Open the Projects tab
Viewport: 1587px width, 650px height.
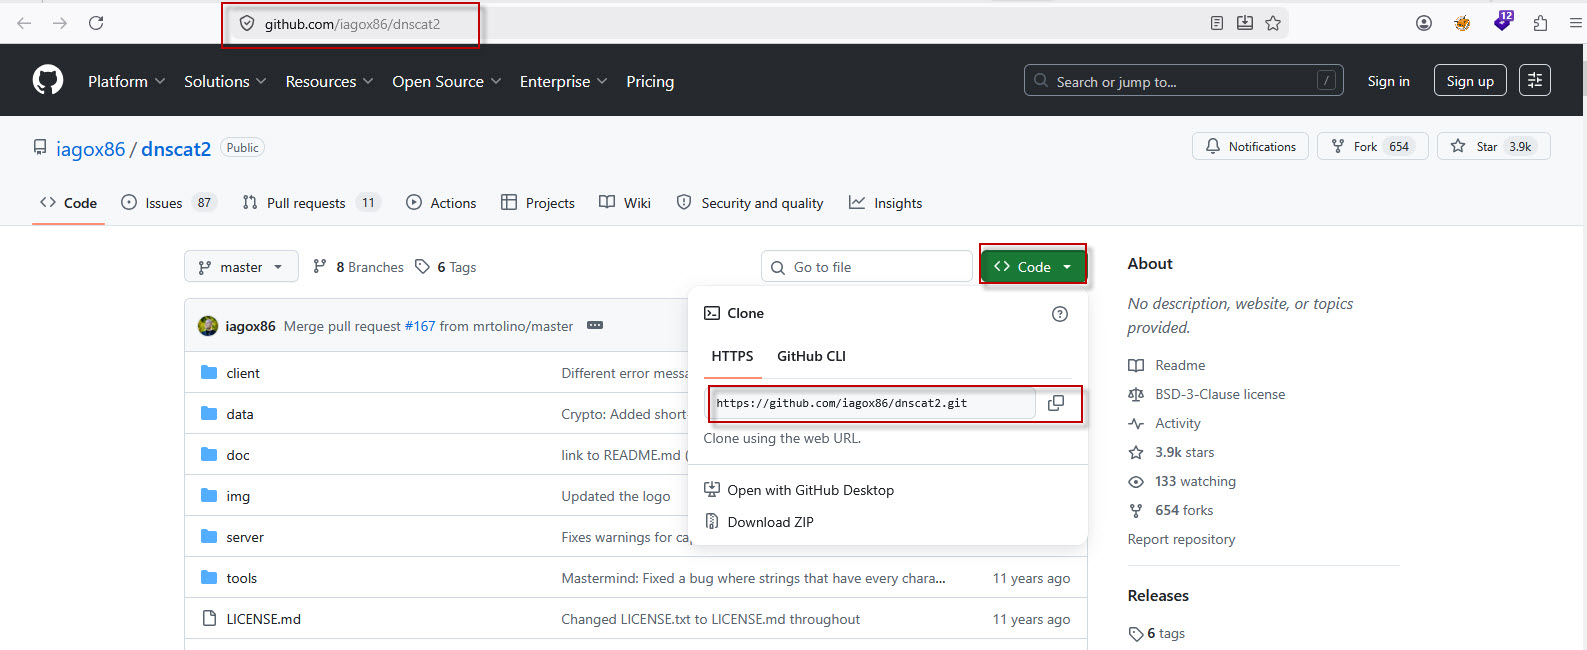point(538,203)
